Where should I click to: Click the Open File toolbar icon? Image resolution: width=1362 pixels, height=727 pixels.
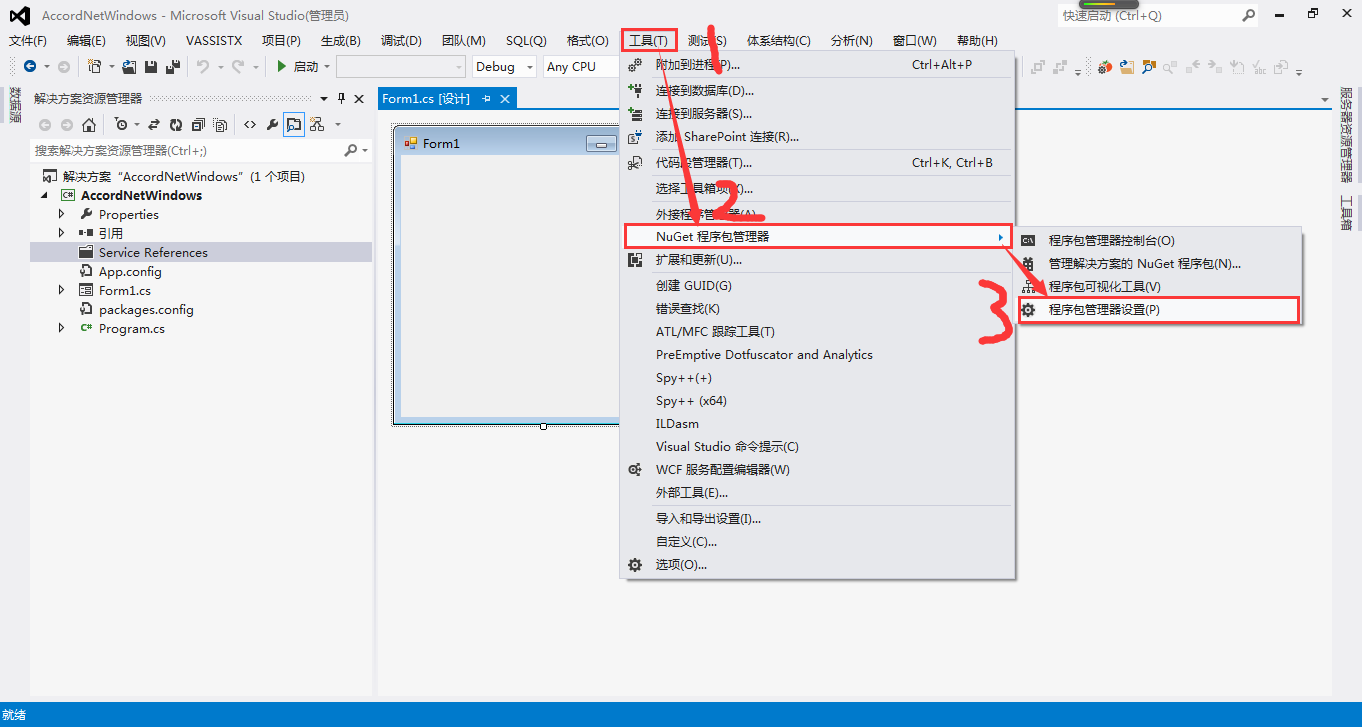(129, 66)
